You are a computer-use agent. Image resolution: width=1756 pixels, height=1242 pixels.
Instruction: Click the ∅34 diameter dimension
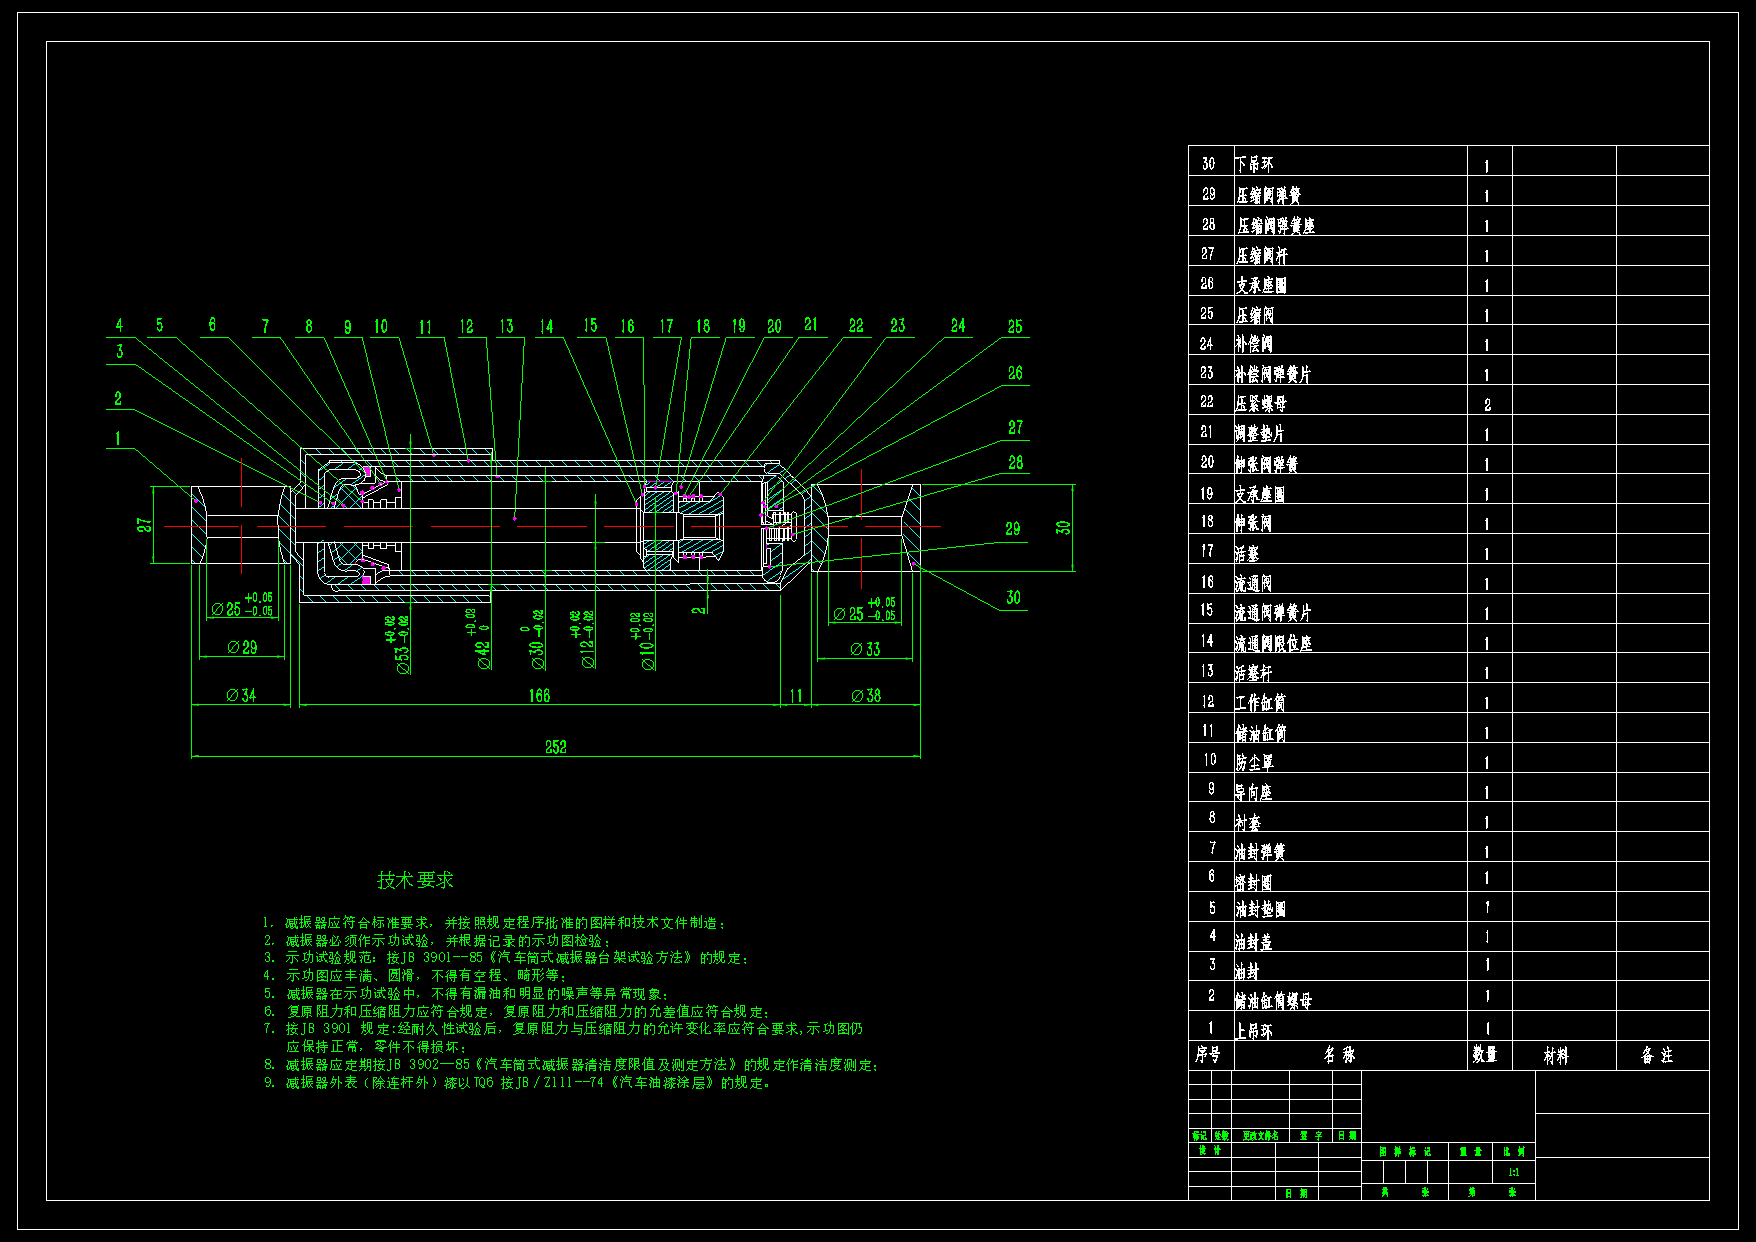pos(241,695)
